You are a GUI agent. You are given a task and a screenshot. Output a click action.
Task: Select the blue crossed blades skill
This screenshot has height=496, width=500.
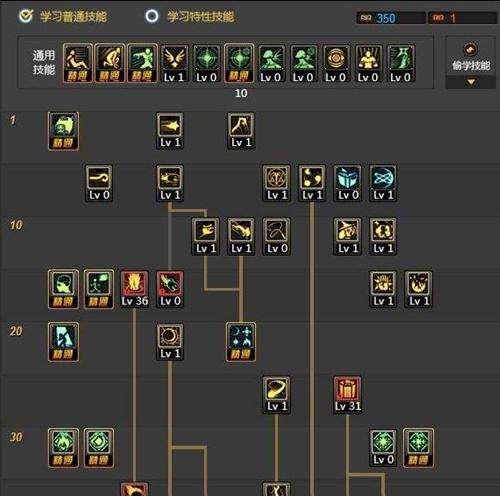coord(383,183)
